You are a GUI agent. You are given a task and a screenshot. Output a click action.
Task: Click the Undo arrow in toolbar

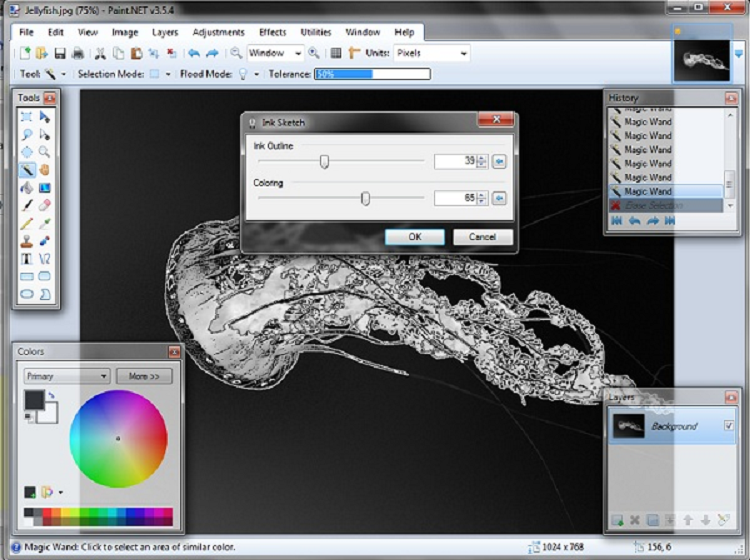point(193,53)
